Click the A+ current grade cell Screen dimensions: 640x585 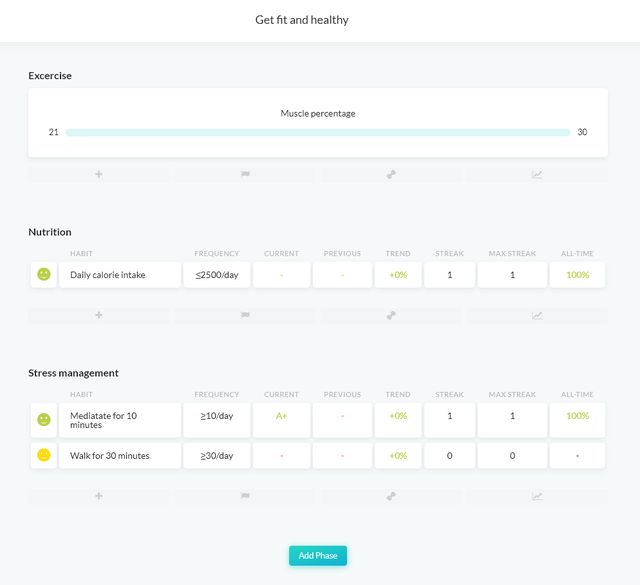coord(281,420)
